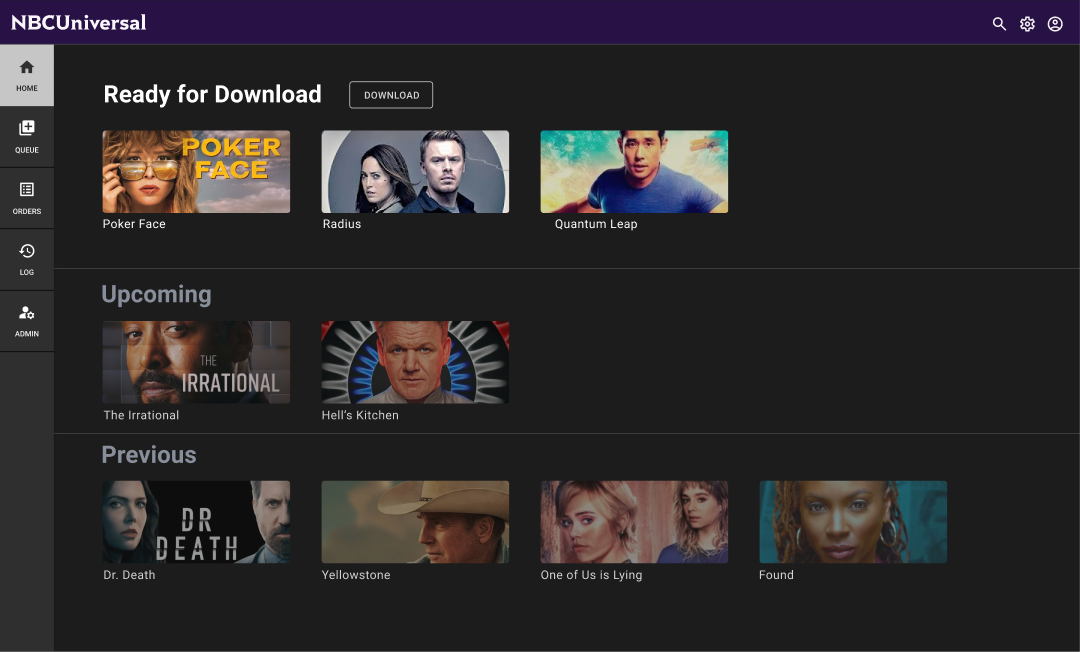1080x652 pixels.
Task: Open the user account profile icon
Action: pyautogui.click(x=1055, y=24)
